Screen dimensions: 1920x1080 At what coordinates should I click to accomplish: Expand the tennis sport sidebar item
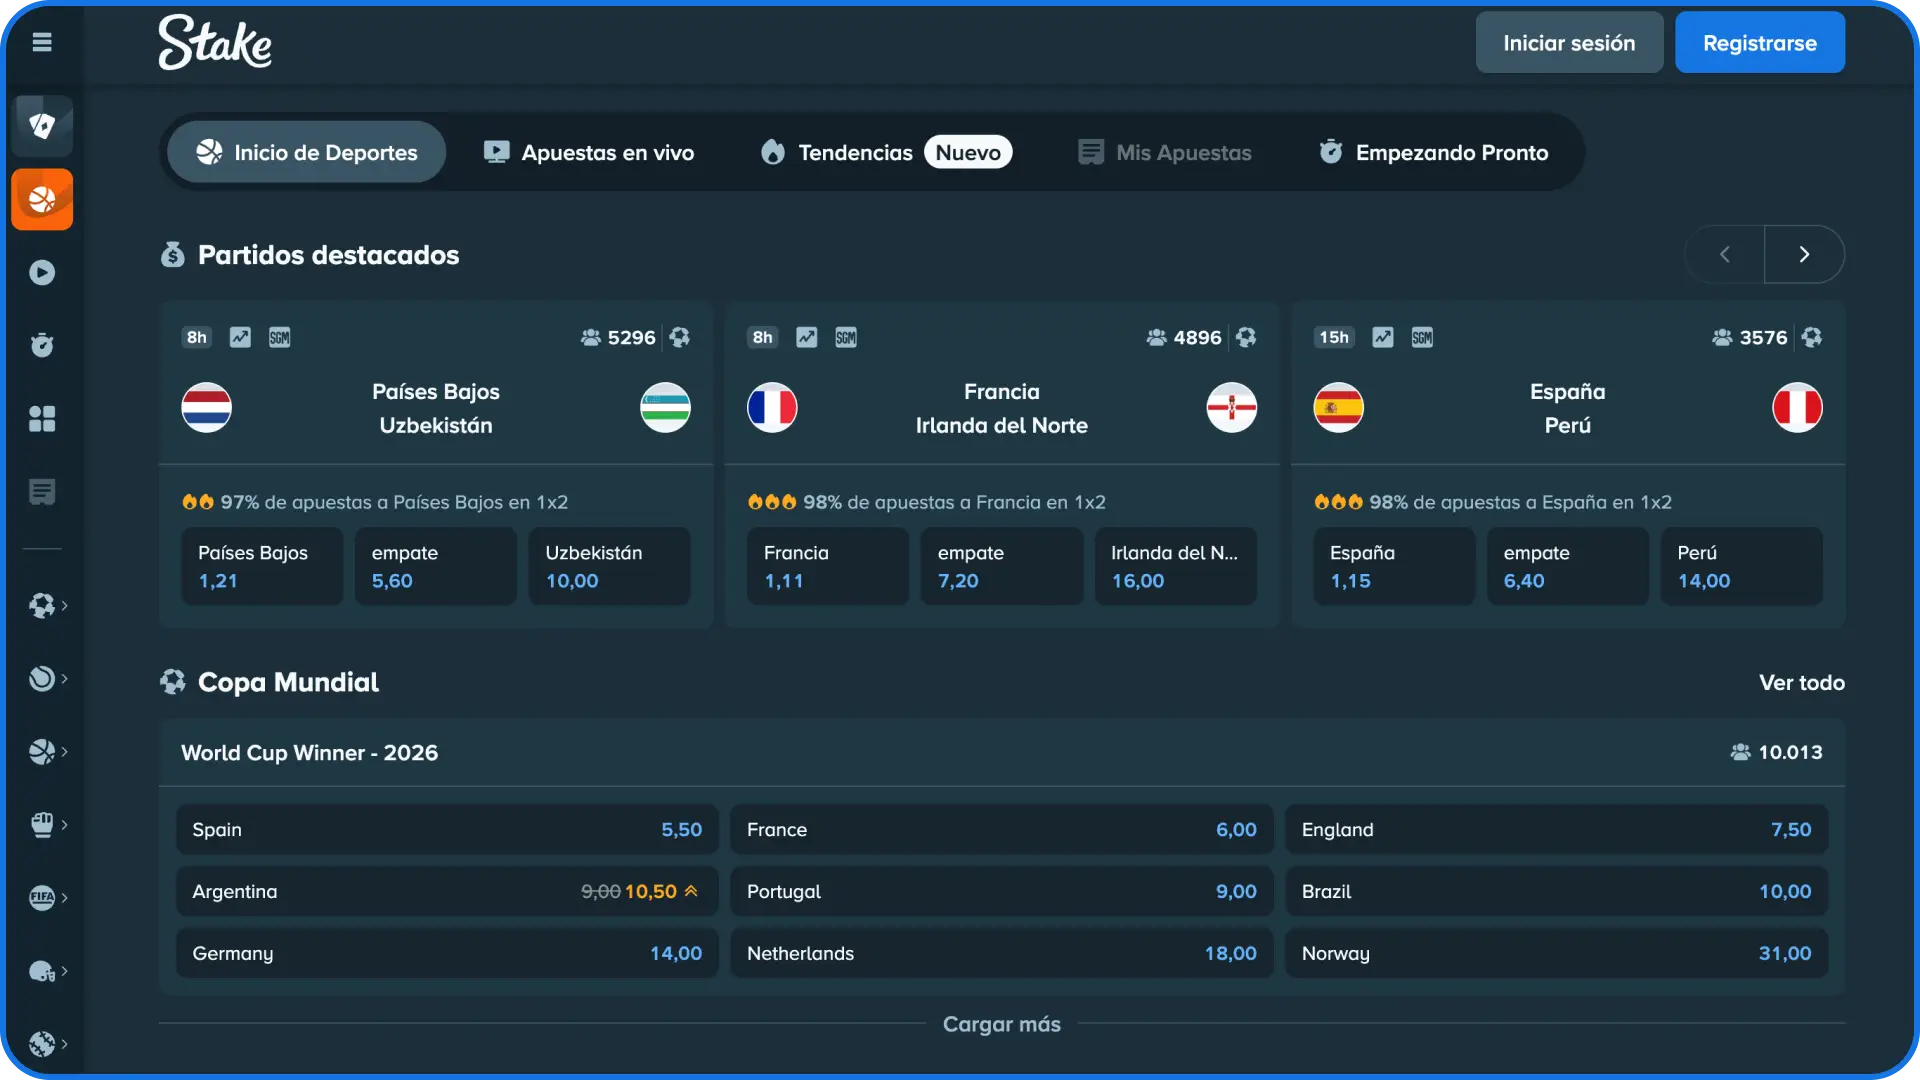pos(47,678)
